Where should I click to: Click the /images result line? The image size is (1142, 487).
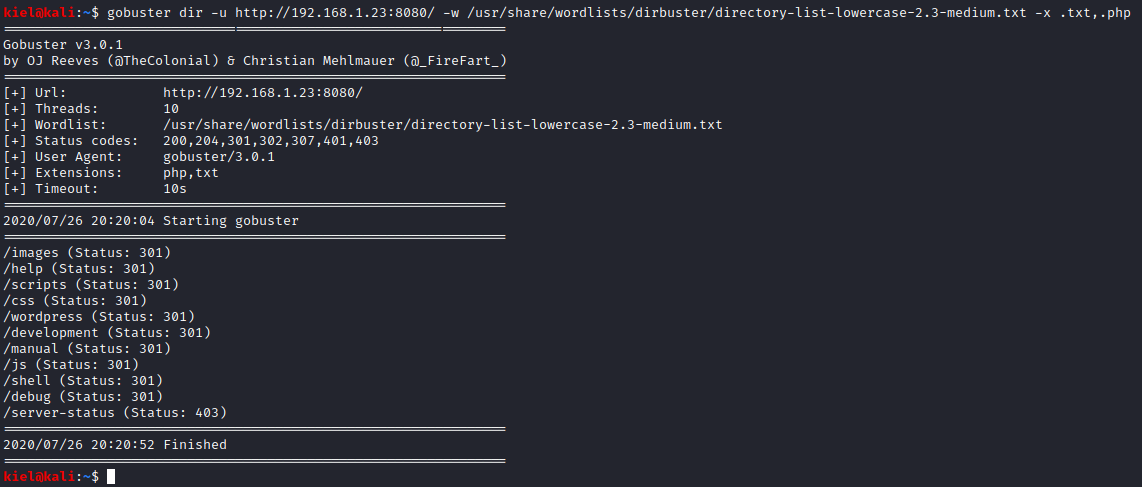coord(87,253)
